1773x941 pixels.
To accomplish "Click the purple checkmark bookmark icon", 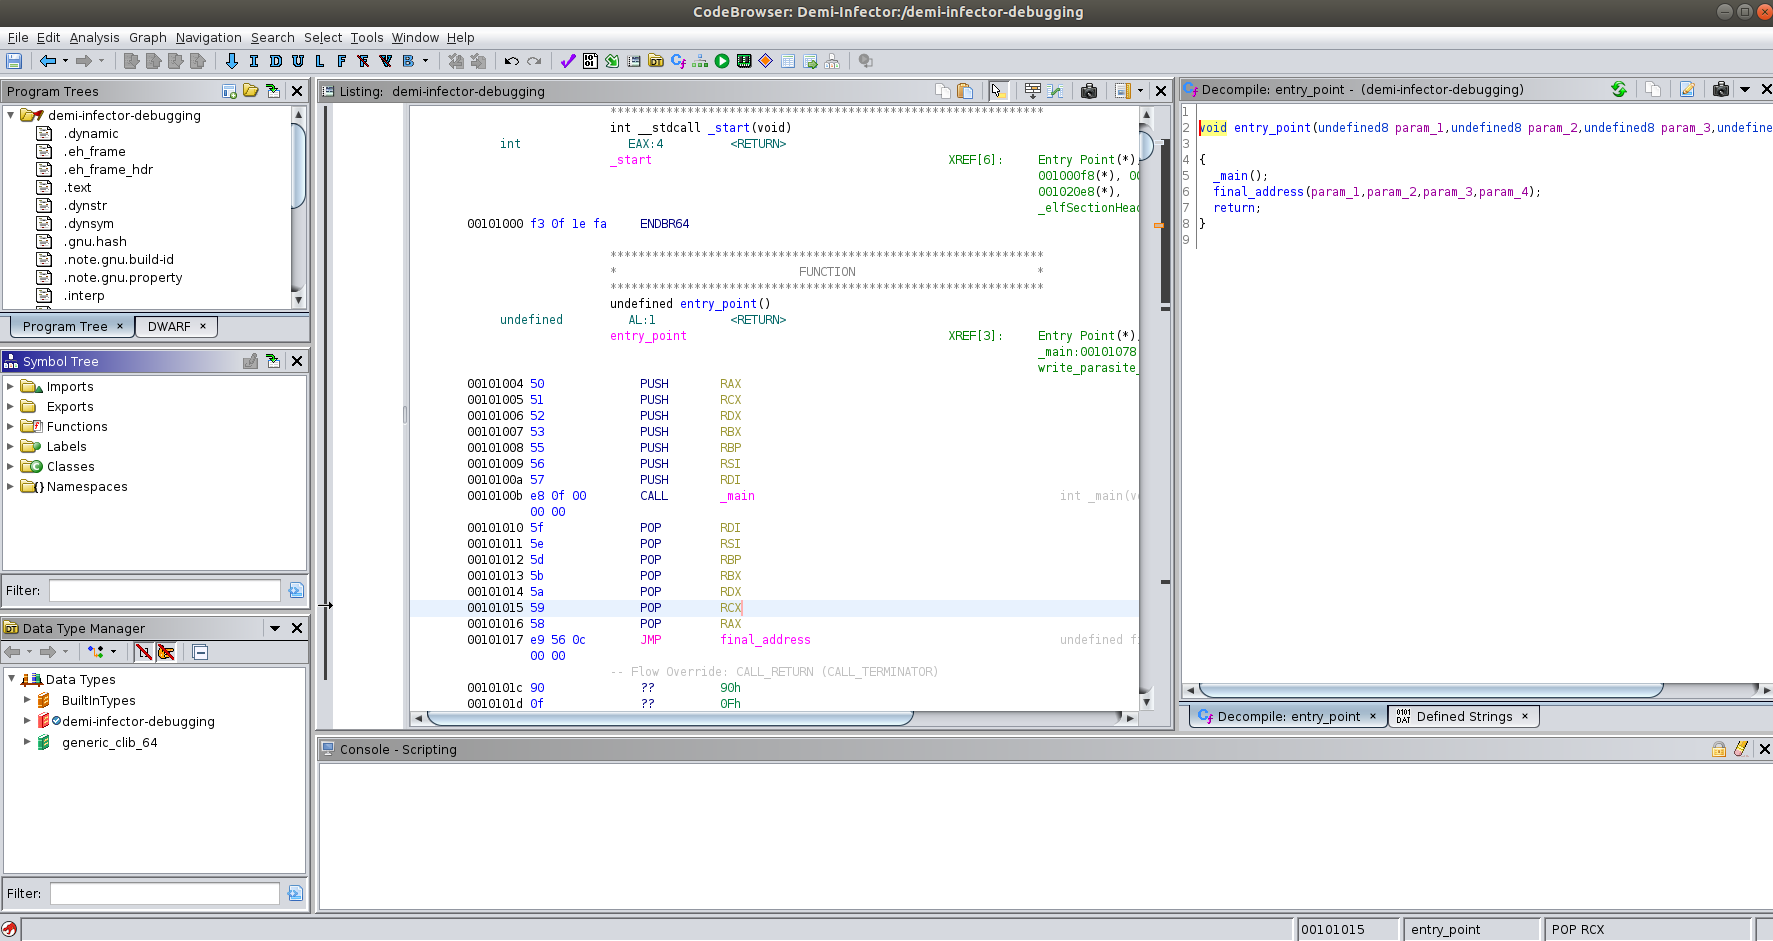I will [567, 62].
